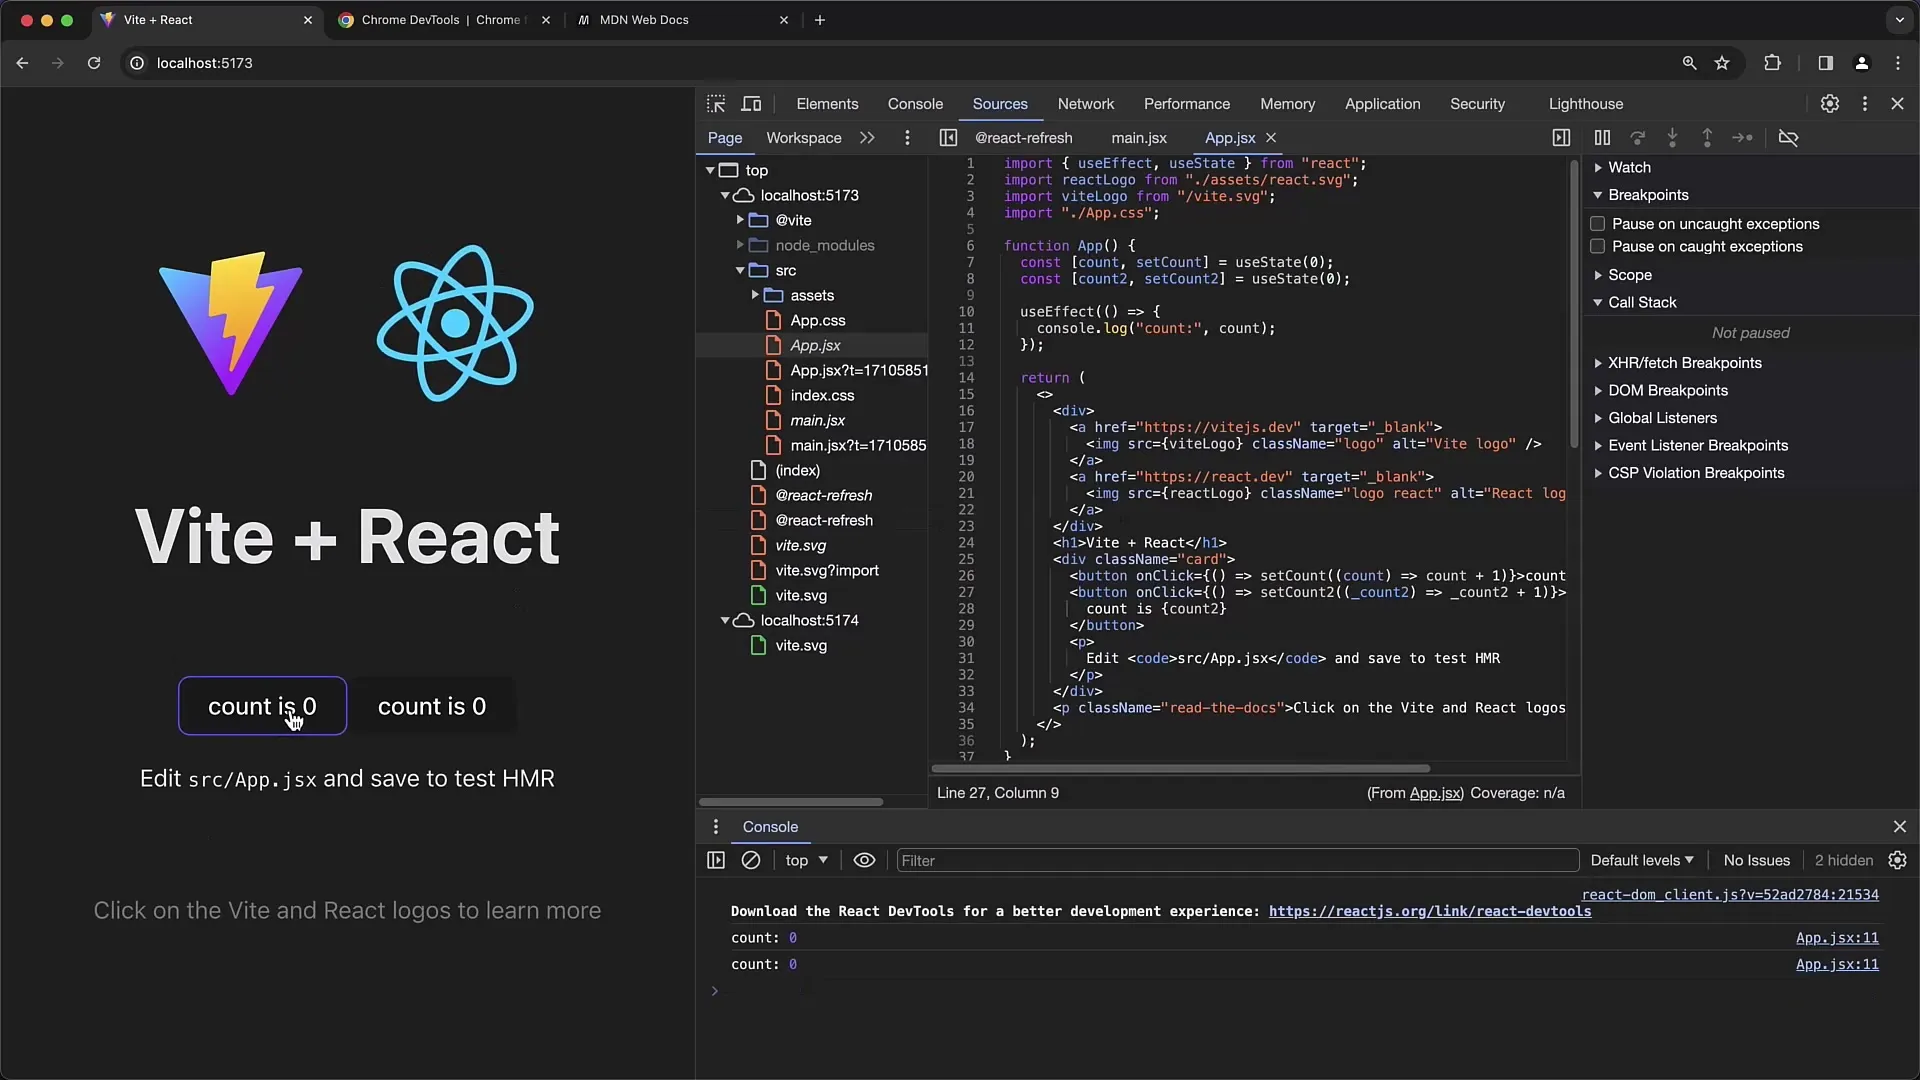Click the count is 0 button
The height and width of the screenshot is (1080, 1920).
pyautogui.click(x=261, y=705)
